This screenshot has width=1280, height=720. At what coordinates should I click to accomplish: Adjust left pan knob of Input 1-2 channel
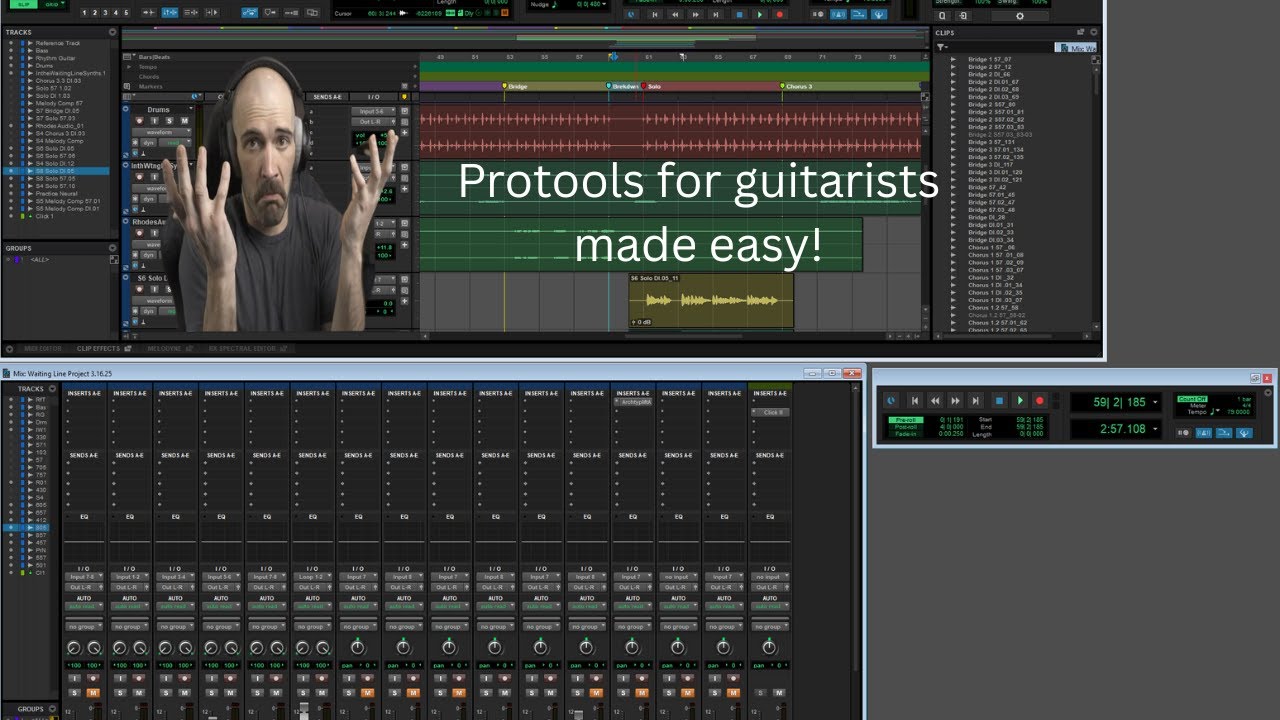[x=119, y=648]
